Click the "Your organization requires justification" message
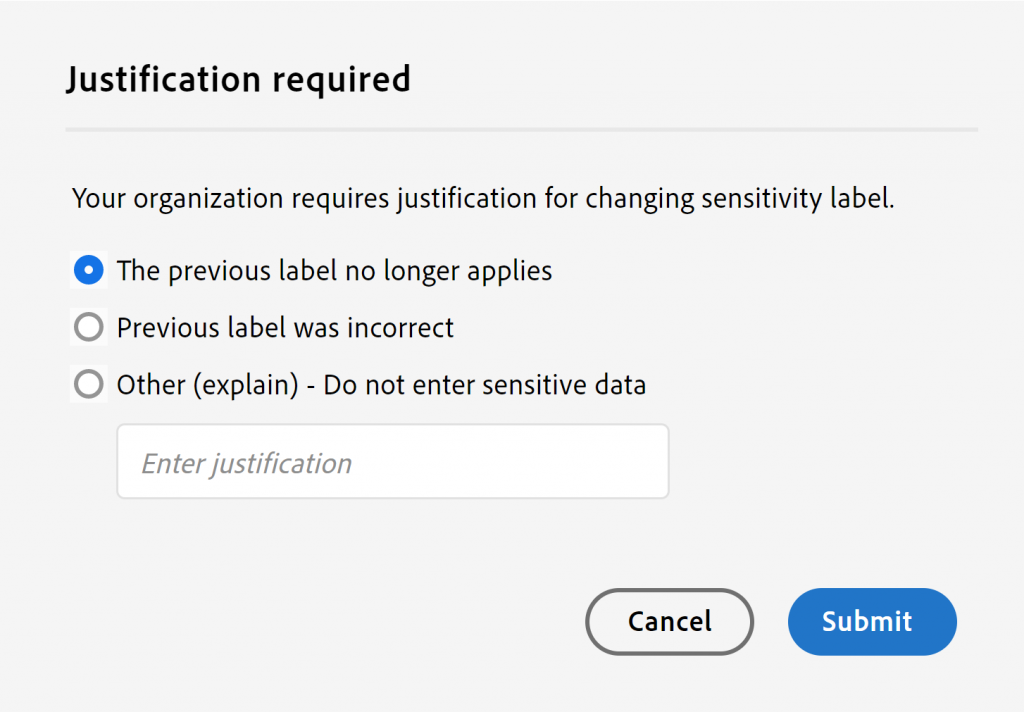This screenshot has width=1024, height=712. 482,198
